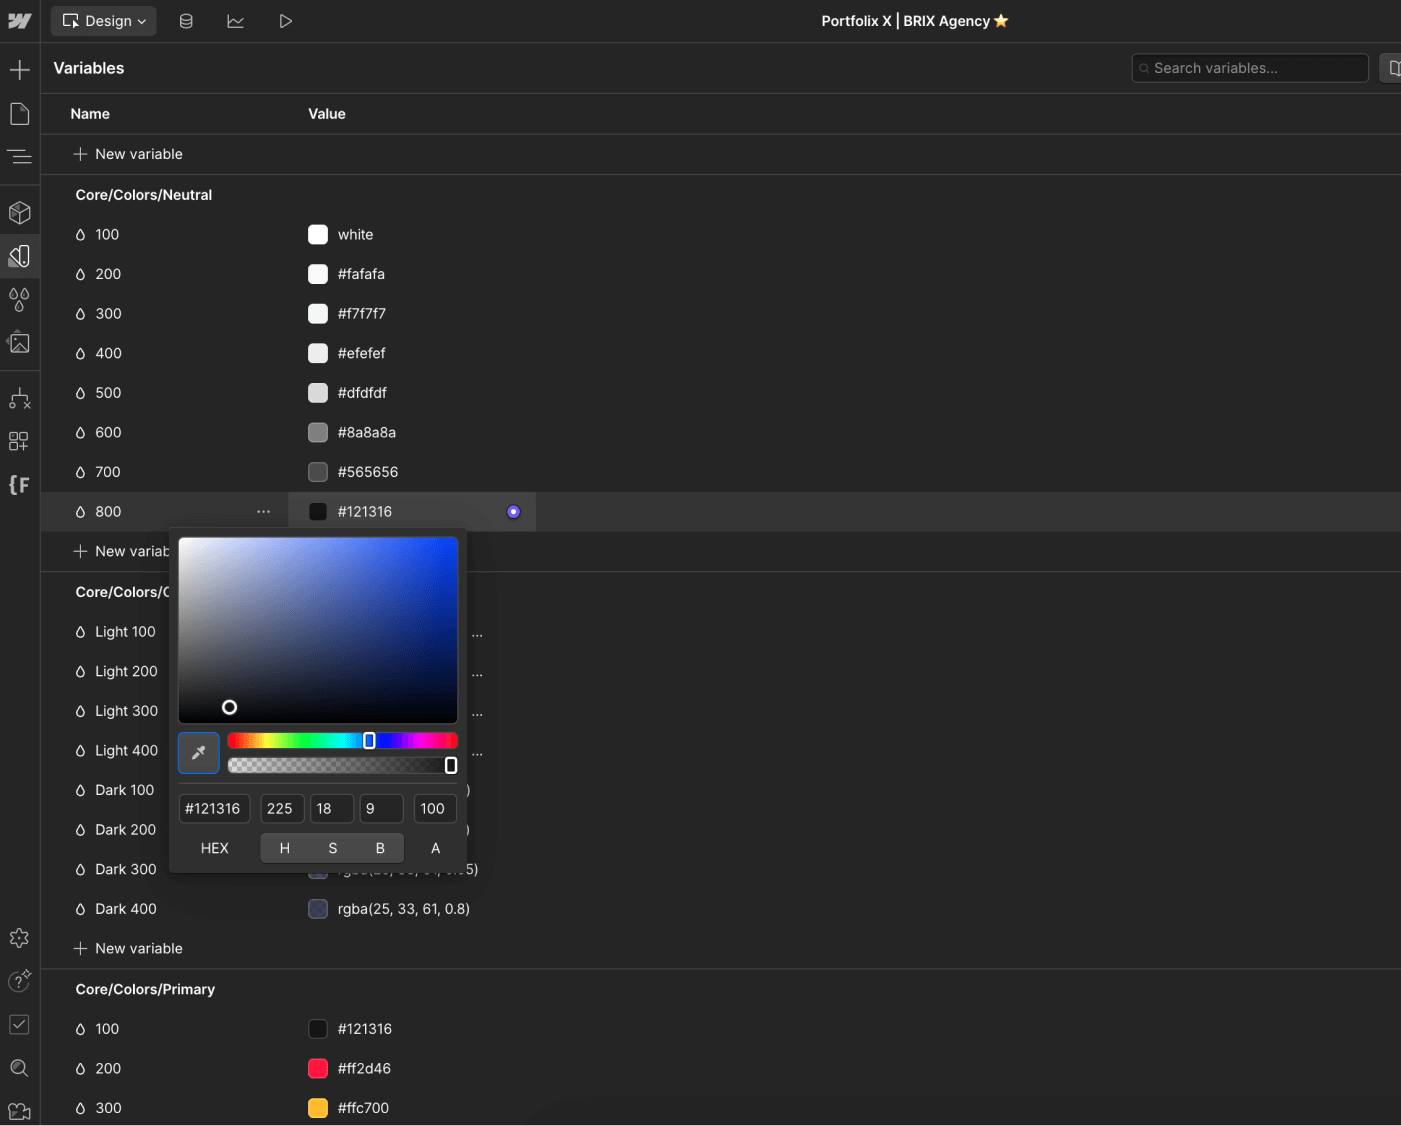
Task: Select the eyedropper in the color picker
Action: [x=198, y=753]
